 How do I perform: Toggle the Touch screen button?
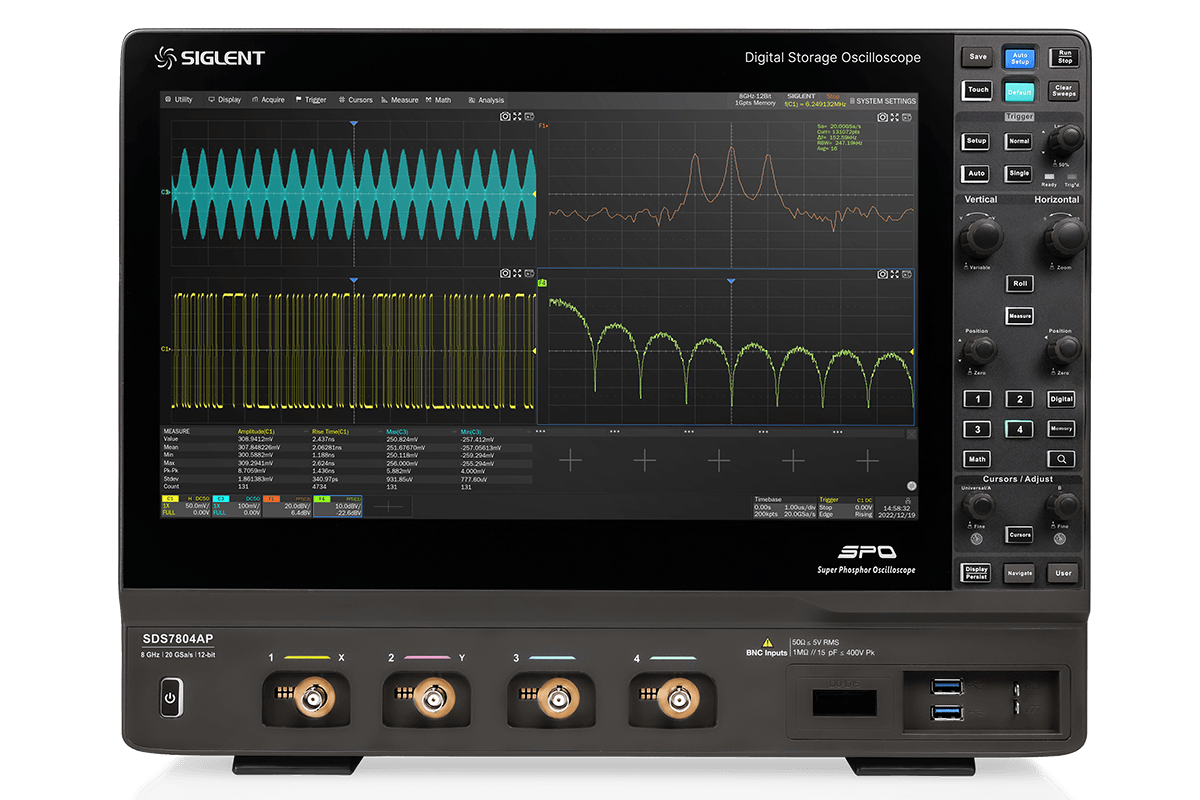pyautogui.click(x=978, y=90)
